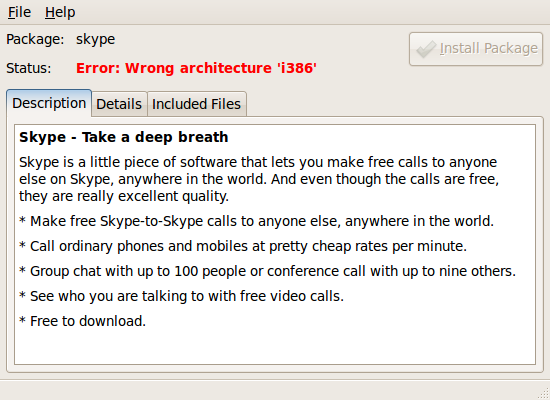550x400 pixels.
Task: Click the Package: label
Action: click(35, 39)
